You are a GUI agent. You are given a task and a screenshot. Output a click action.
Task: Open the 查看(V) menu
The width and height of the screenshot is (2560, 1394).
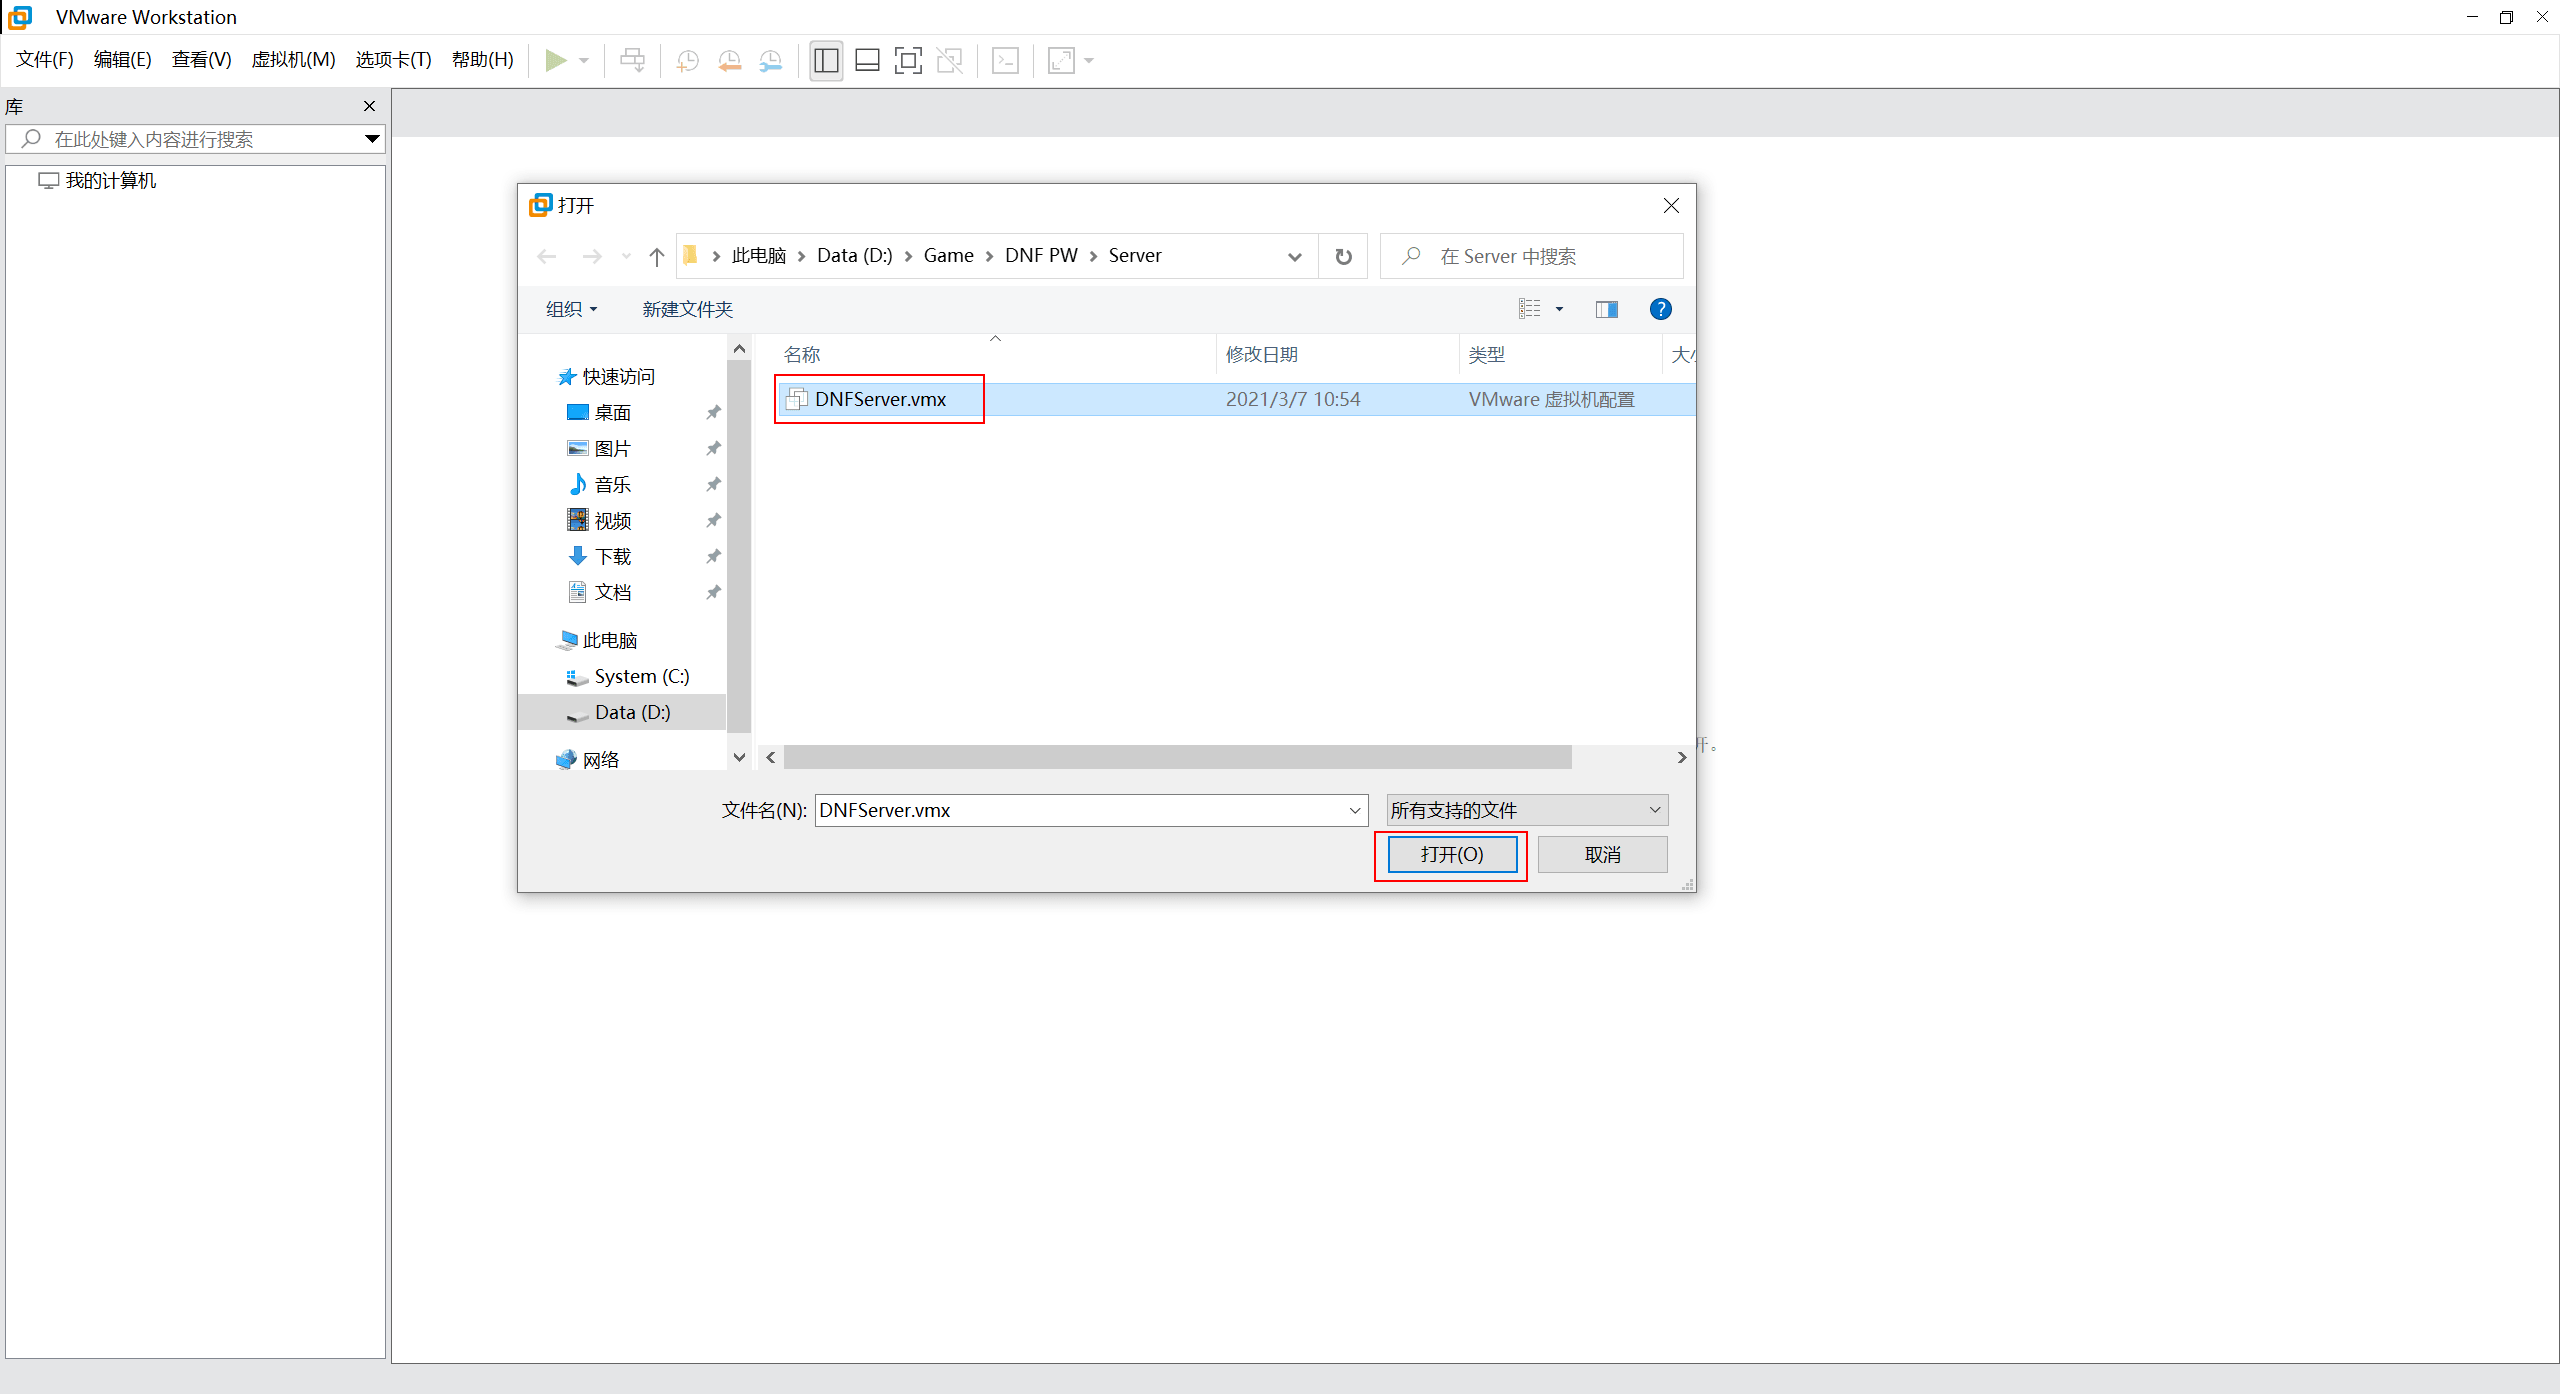coord(201,60)
